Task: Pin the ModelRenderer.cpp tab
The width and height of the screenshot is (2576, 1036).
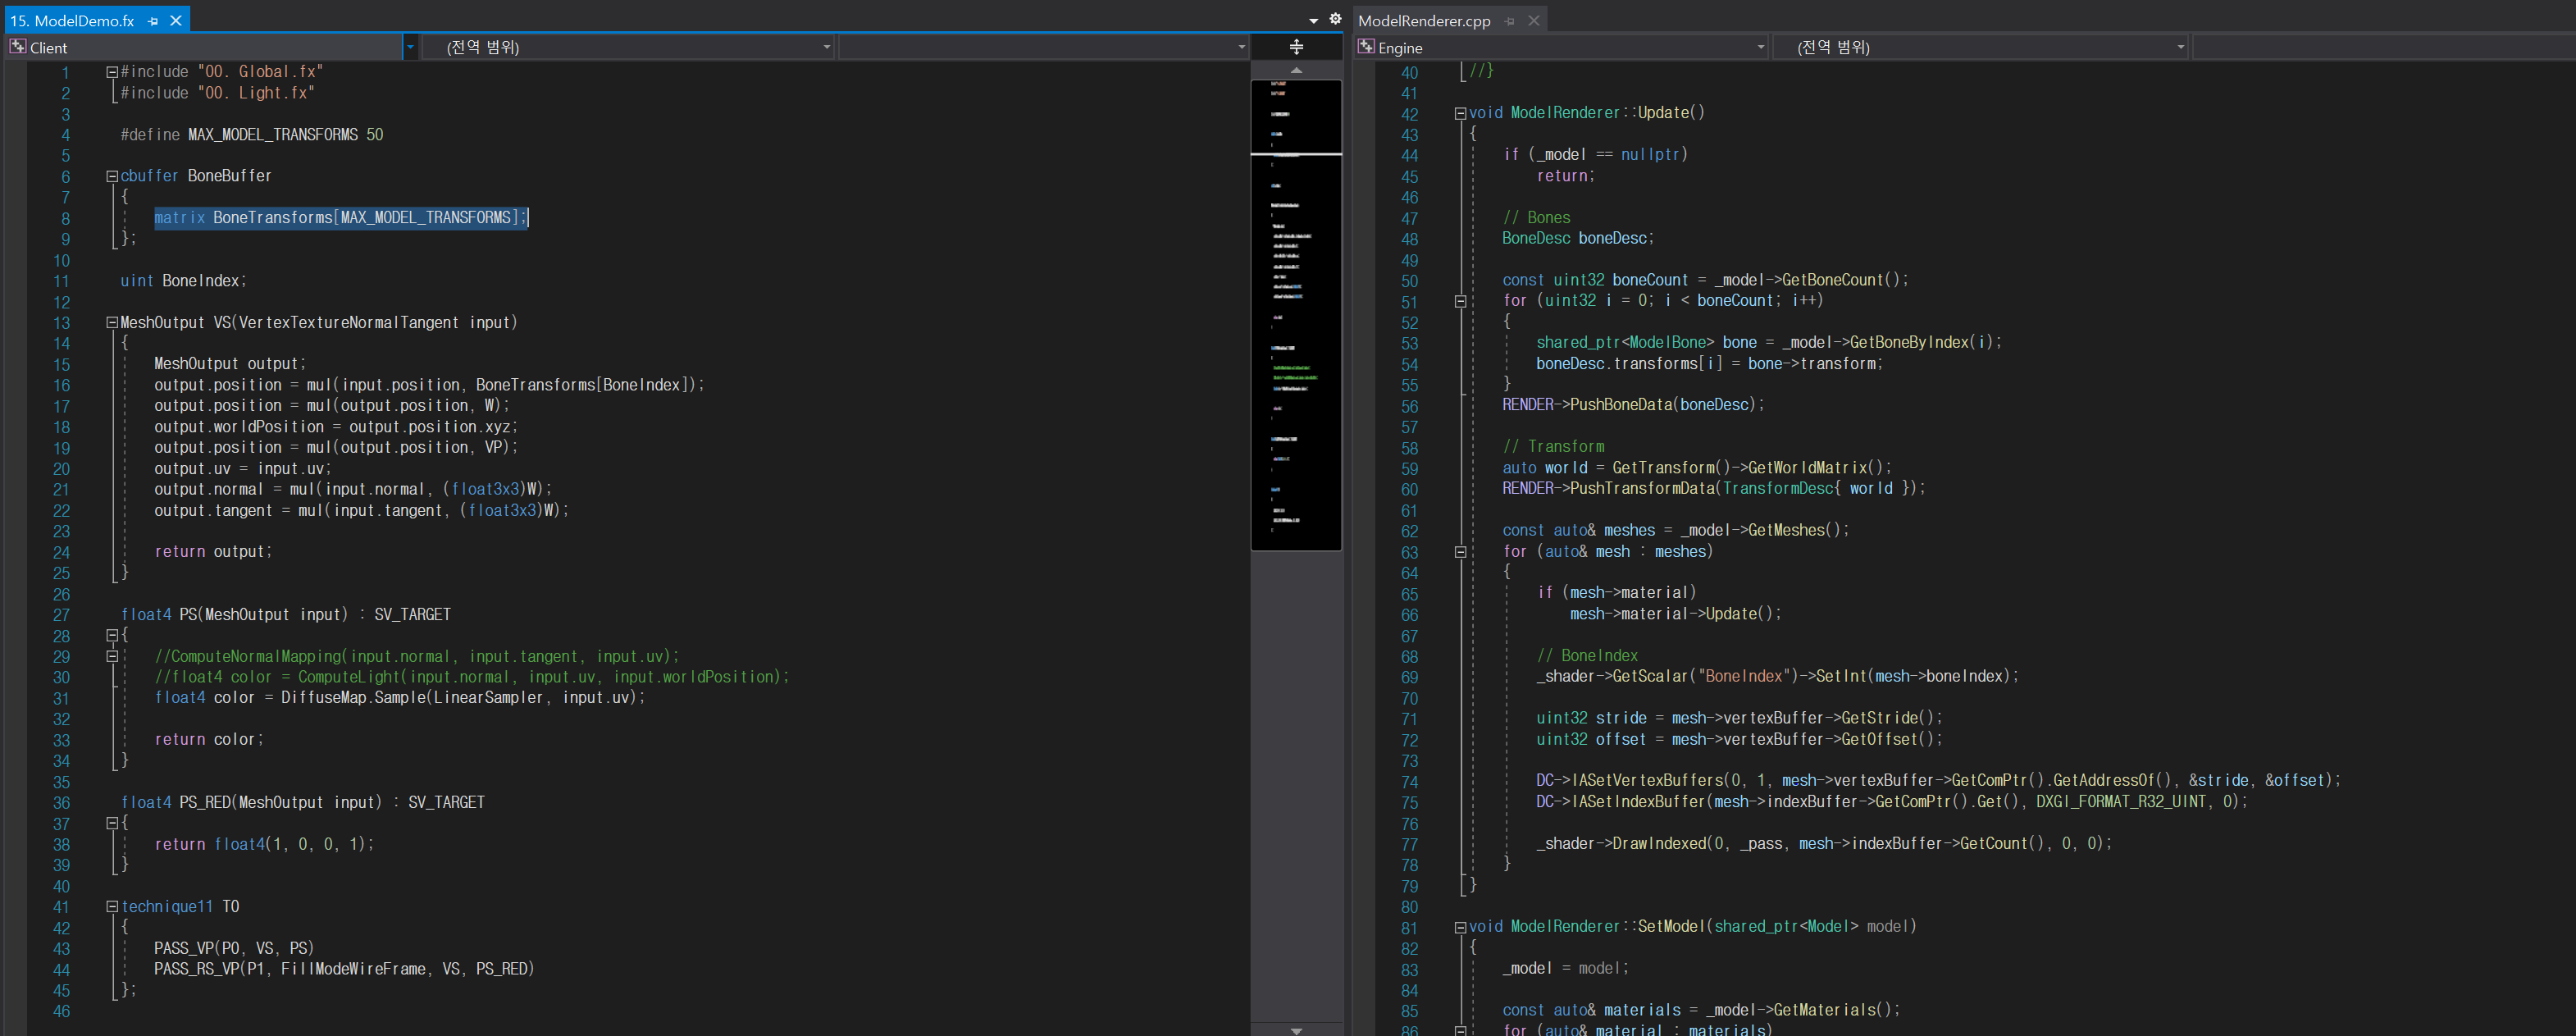Action: point(1510,21)
